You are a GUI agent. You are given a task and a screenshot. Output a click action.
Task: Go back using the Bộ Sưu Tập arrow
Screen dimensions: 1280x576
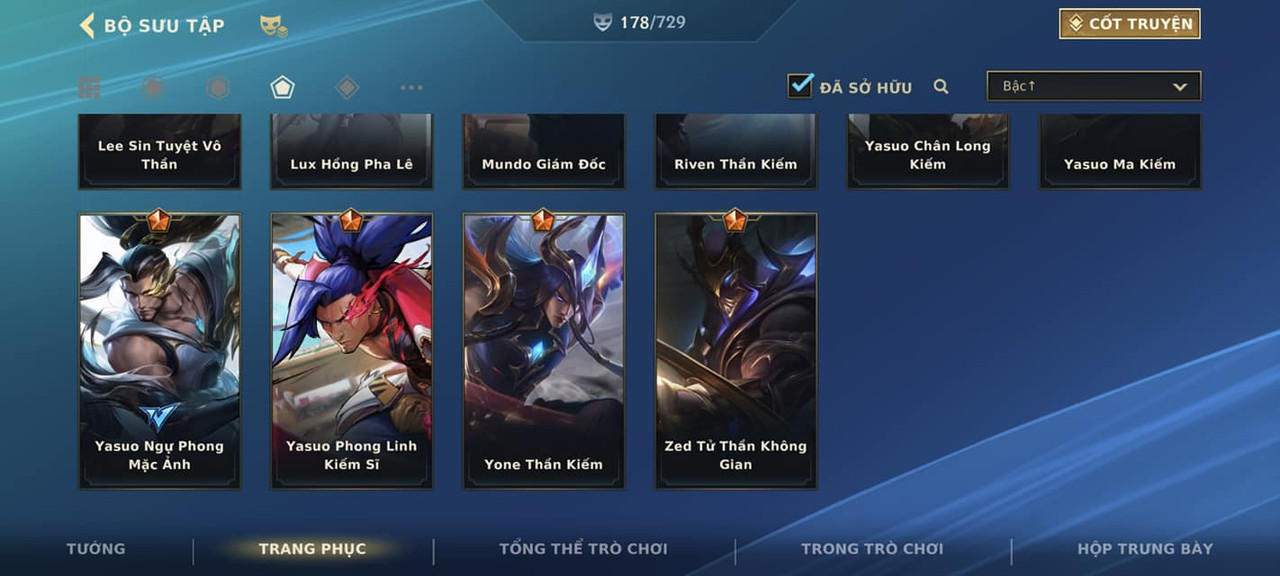87,25
